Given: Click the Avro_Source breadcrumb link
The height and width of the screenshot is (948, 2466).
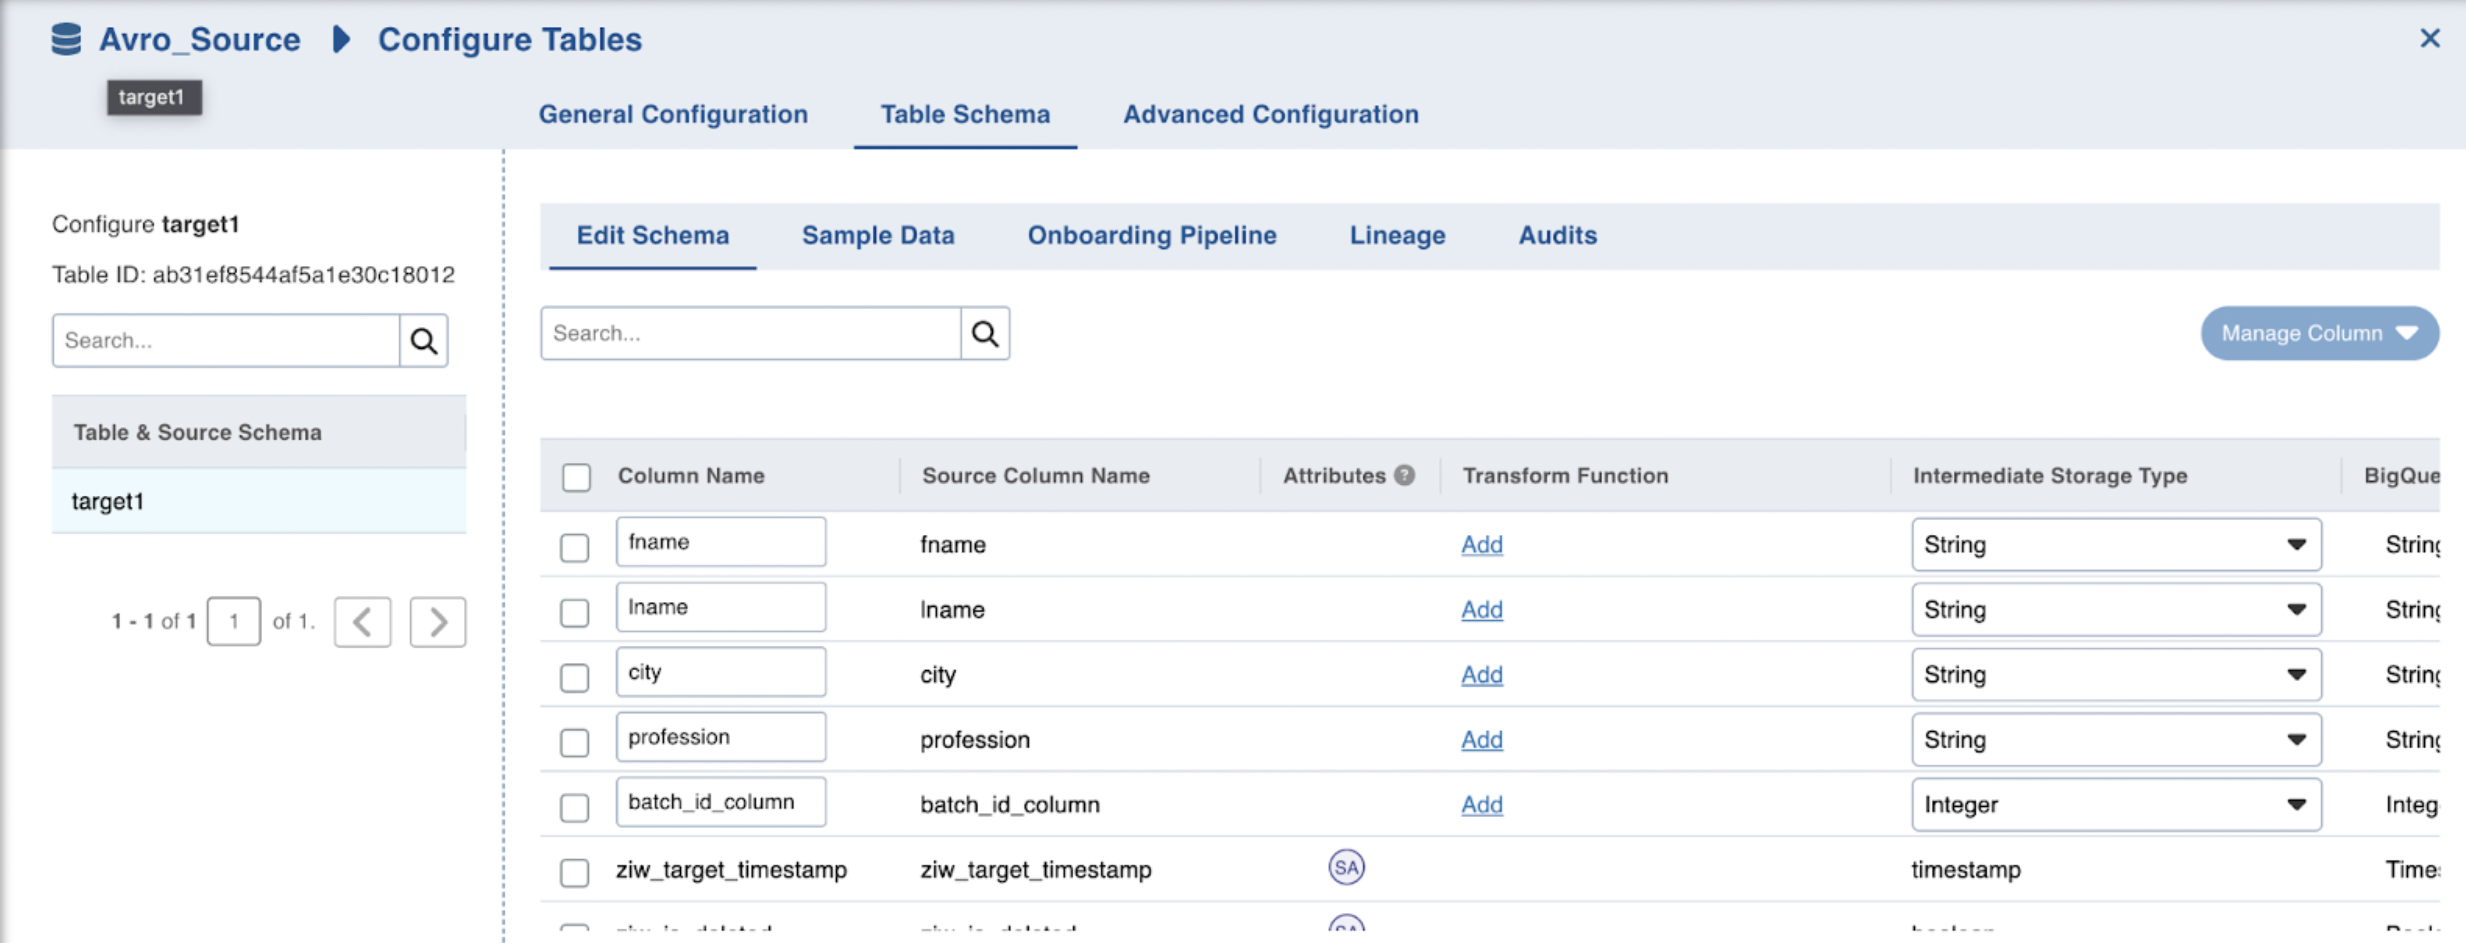Looking at the screenshot, I should point(199,39).
